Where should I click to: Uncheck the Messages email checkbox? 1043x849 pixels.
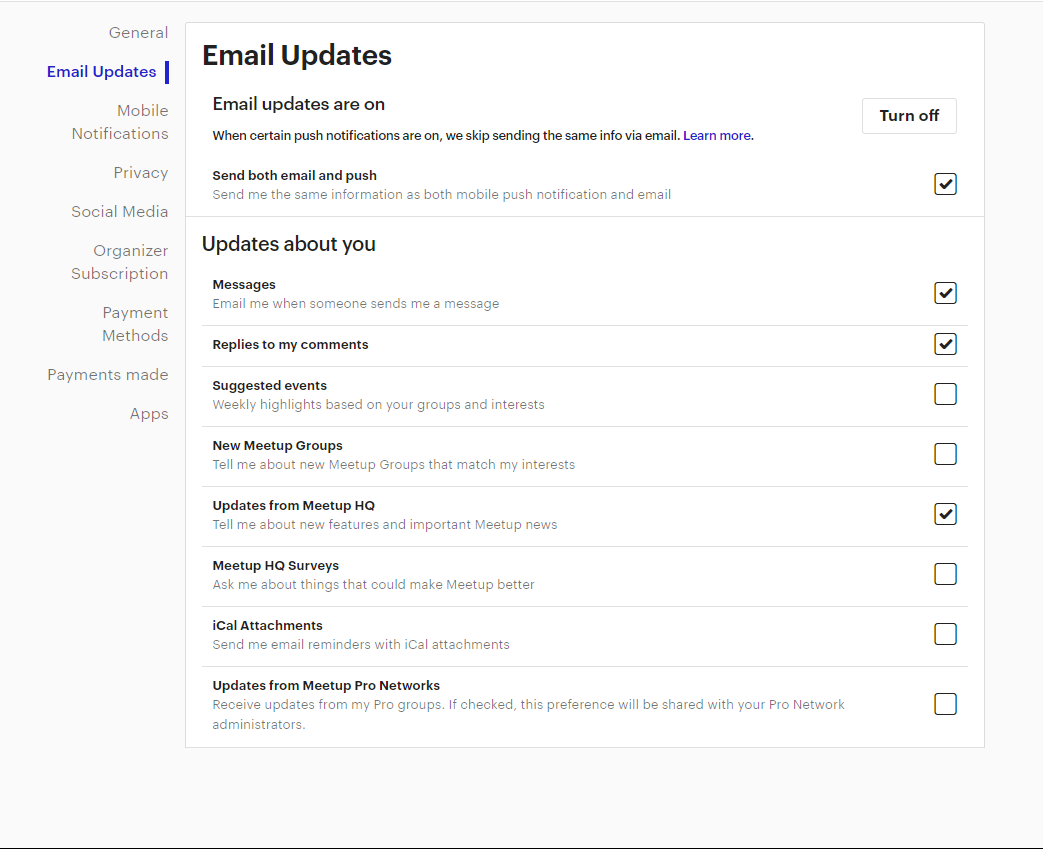tap(945, 293)
